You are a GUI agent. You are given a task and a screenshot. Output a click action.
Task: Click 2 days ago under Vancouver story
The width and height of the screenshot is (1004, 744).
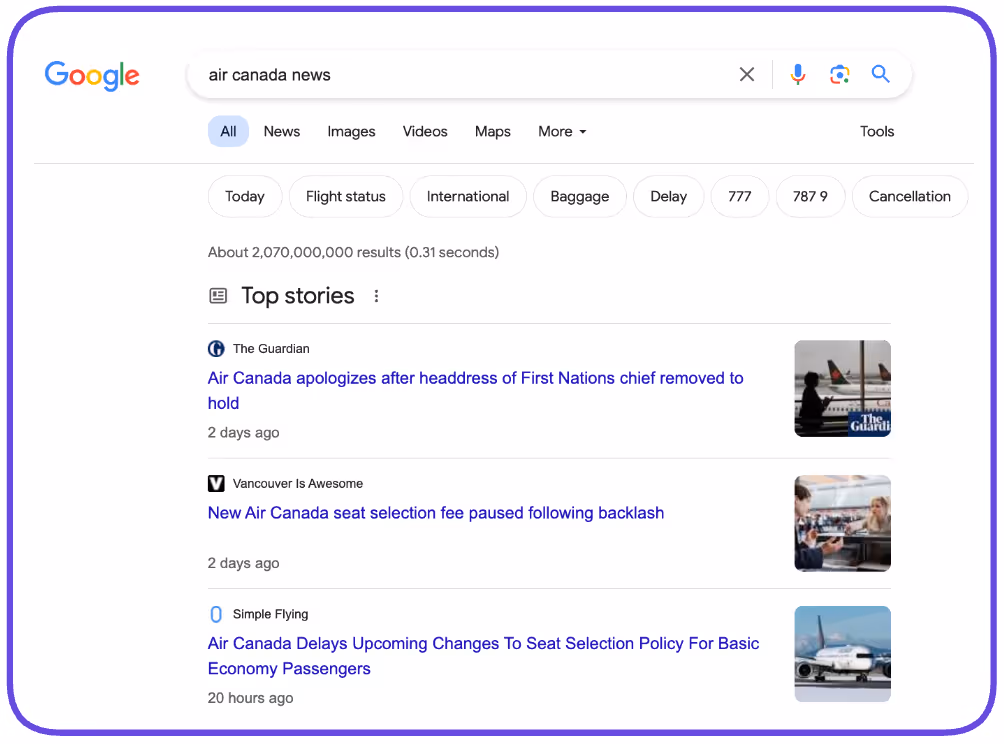coord(243,563)
